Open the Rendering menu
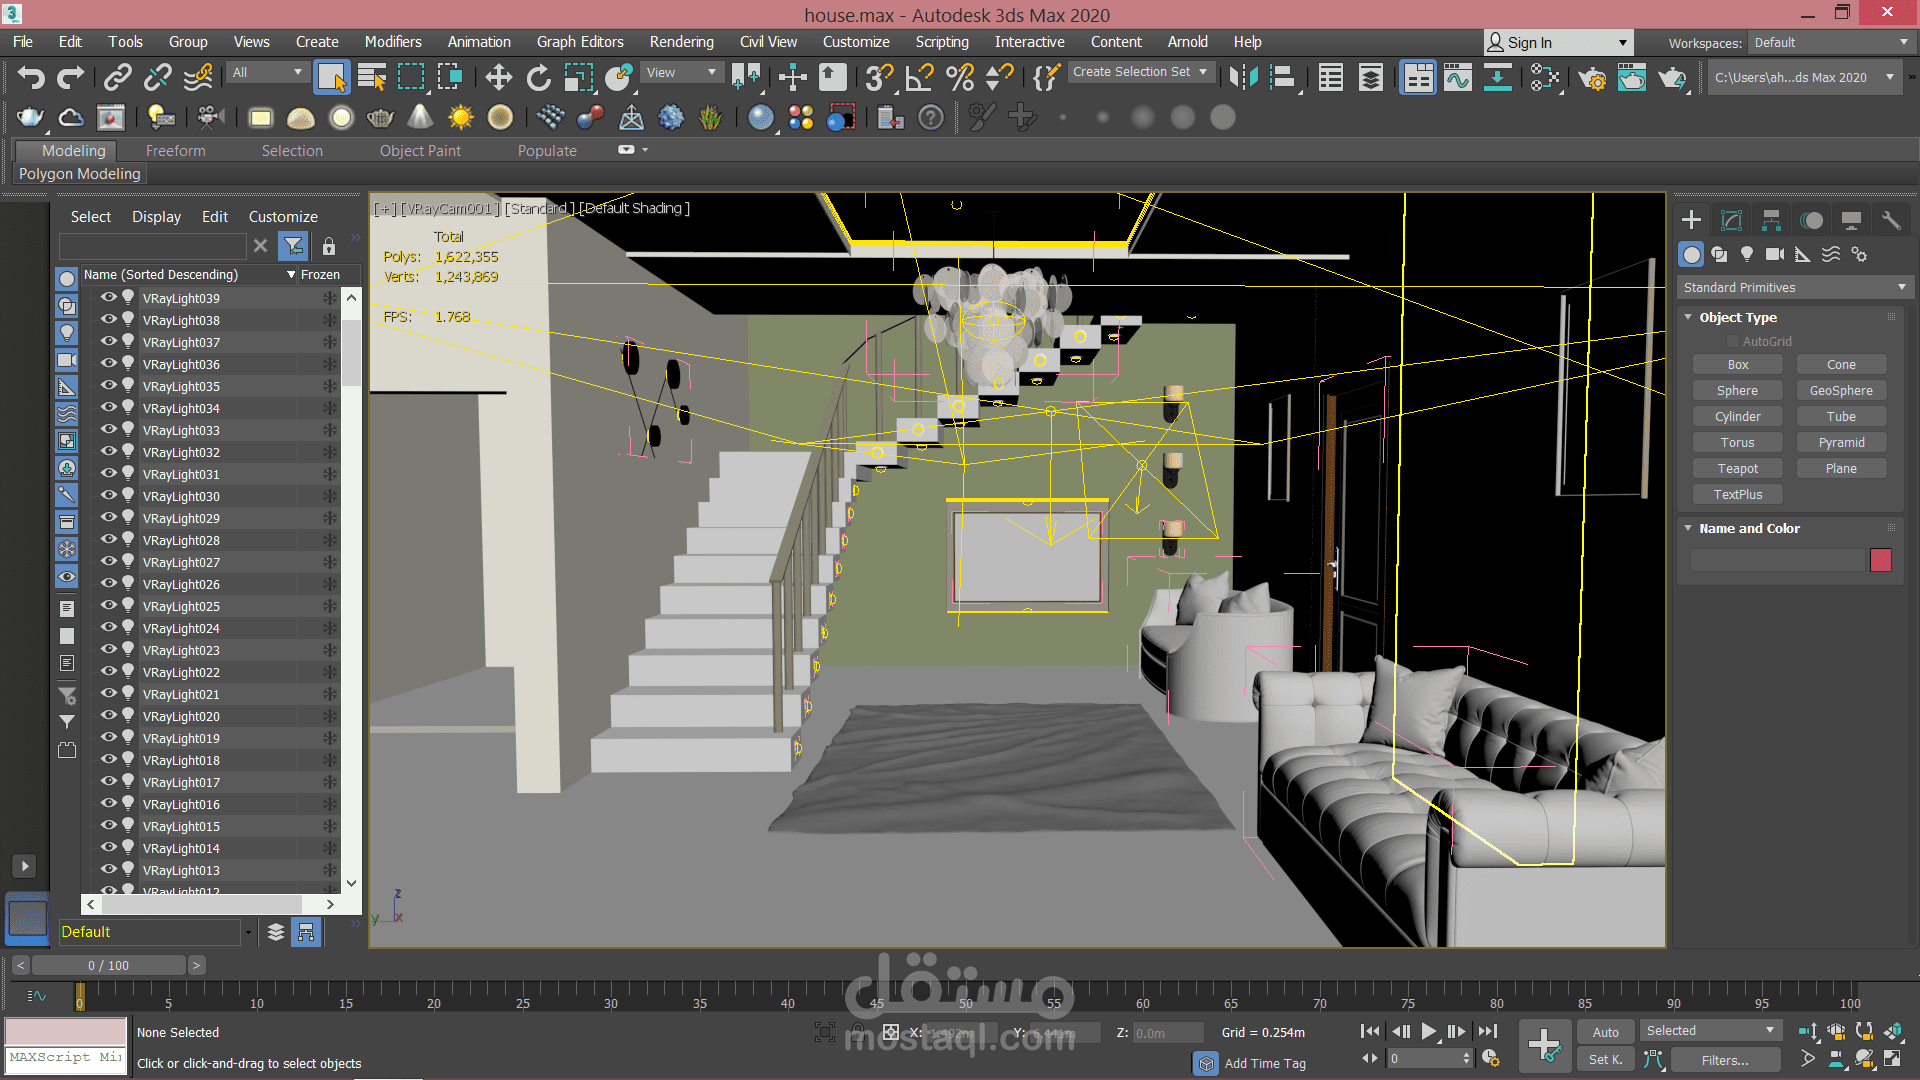 (681, 42)
